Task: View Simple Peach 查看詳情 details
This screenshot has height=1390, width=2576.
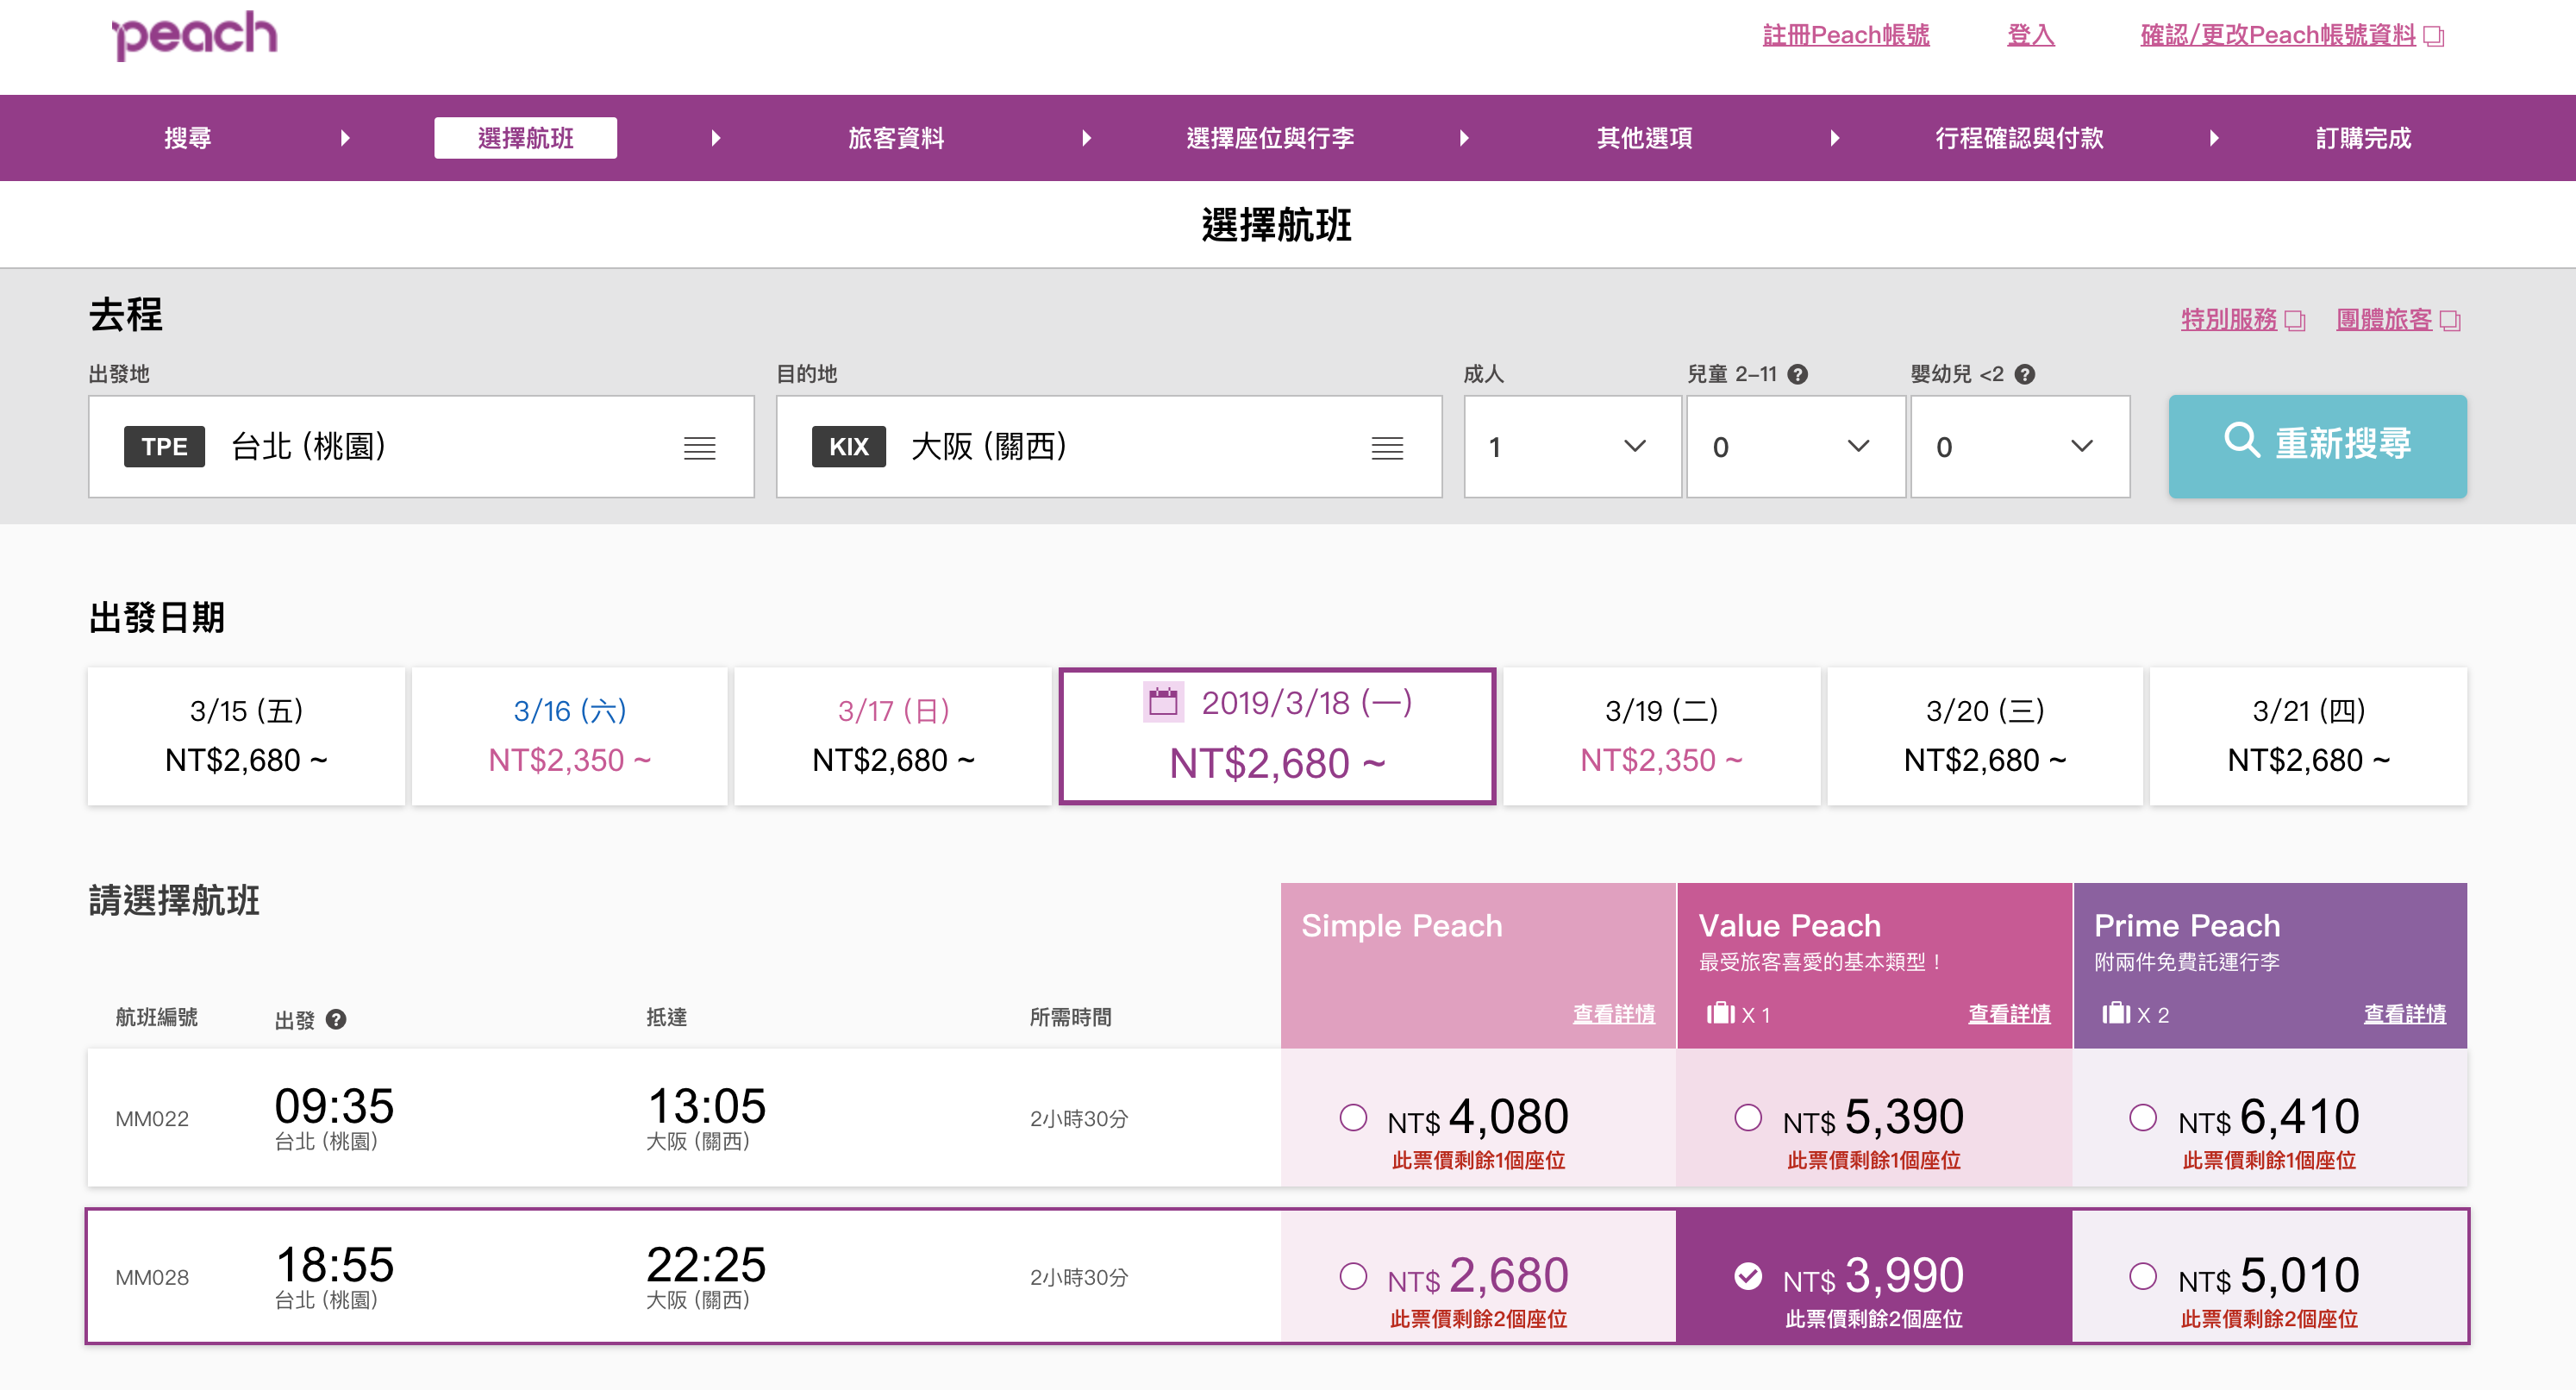Action: click(1613, 1014)
